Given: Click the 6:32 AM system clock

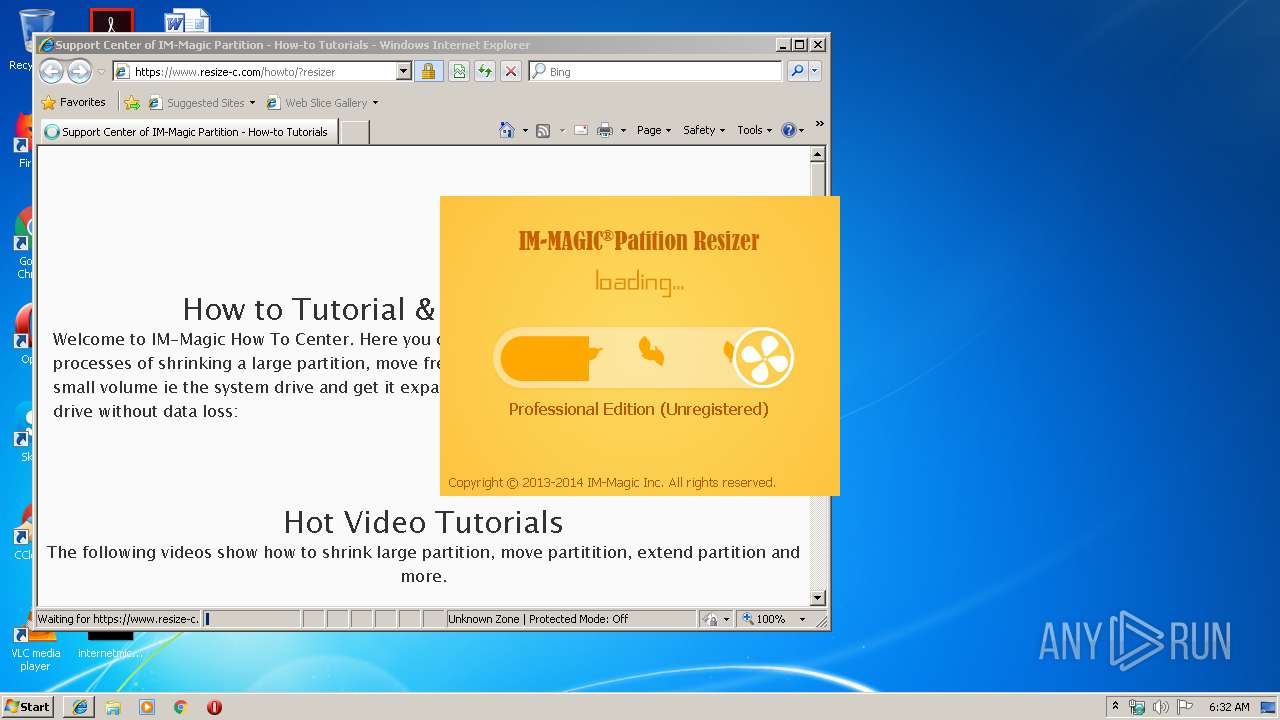Looking at the screenshot, I should [1229, 707].
